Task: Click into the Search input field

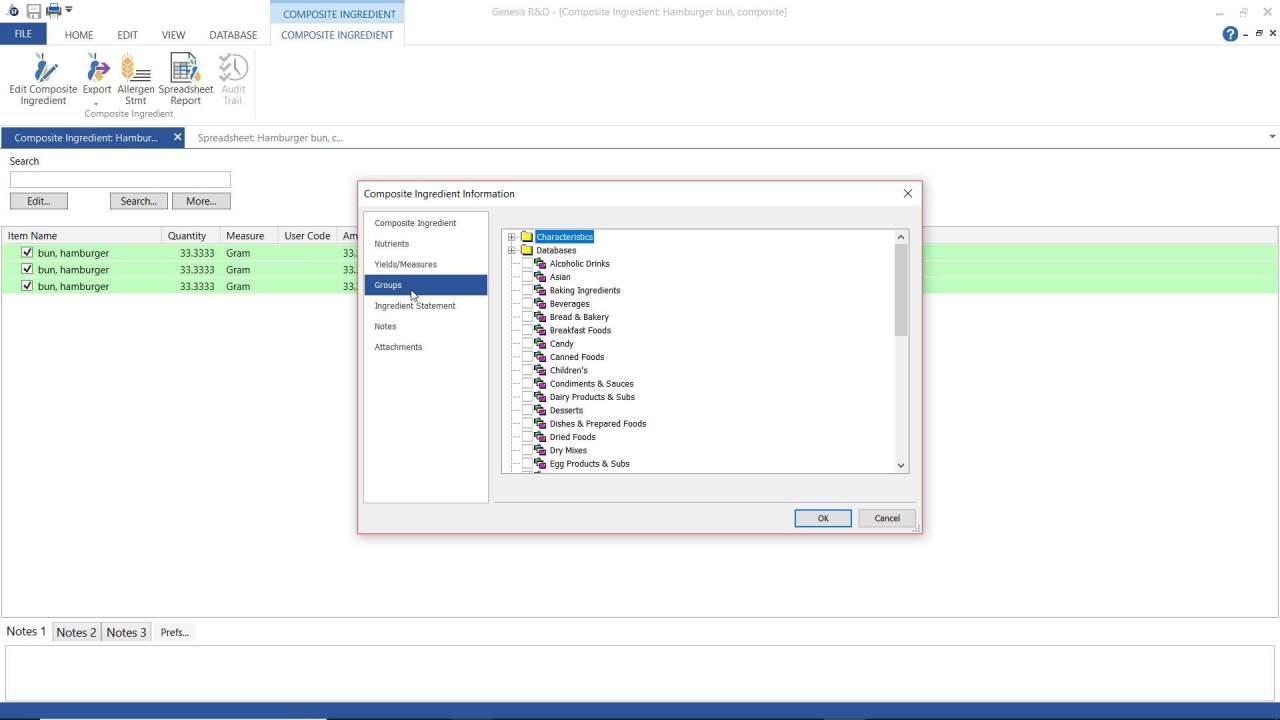Action: click(120, 180)
